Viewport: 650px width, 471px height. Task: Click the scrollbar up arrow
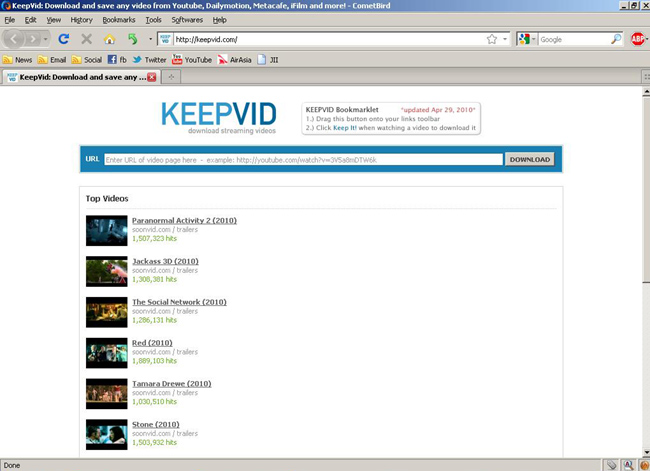point(646,92)
